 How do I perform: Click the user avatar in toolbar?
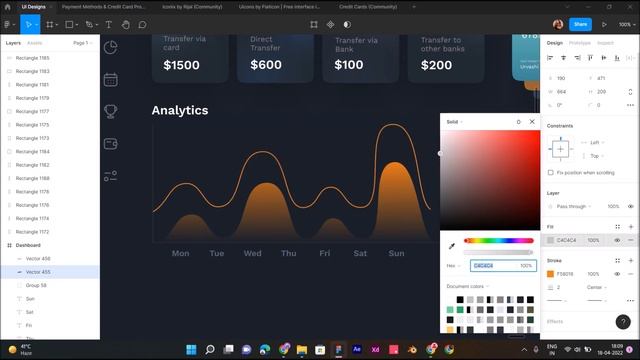pos(558,24)
